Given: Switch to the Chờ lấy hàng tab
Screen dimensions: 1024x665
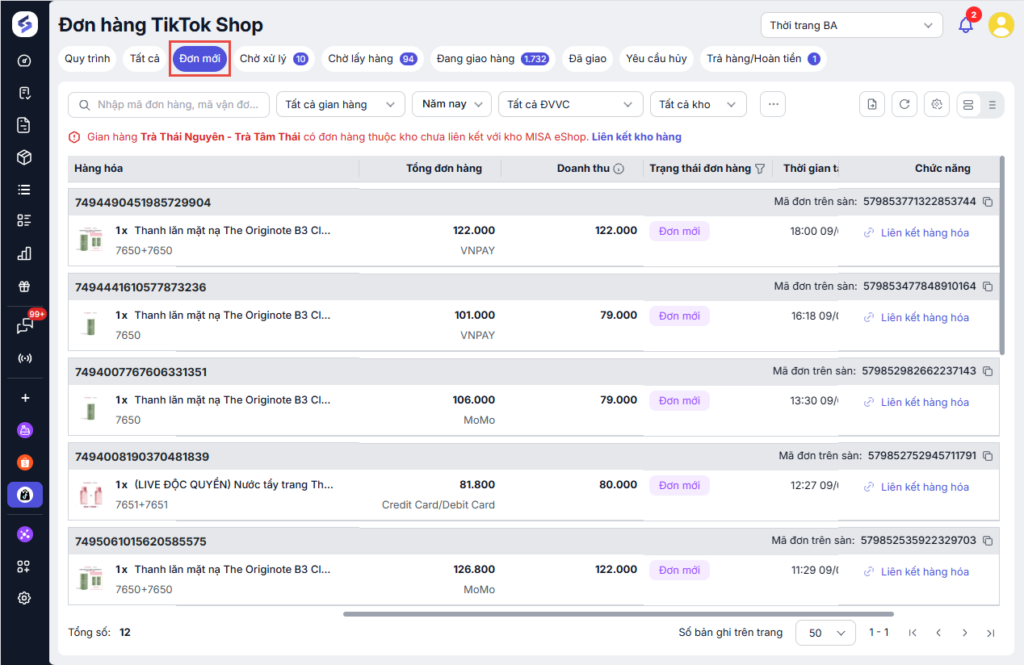Looking at the screenshot, I should pyautogui.click(x=371, y=59).
